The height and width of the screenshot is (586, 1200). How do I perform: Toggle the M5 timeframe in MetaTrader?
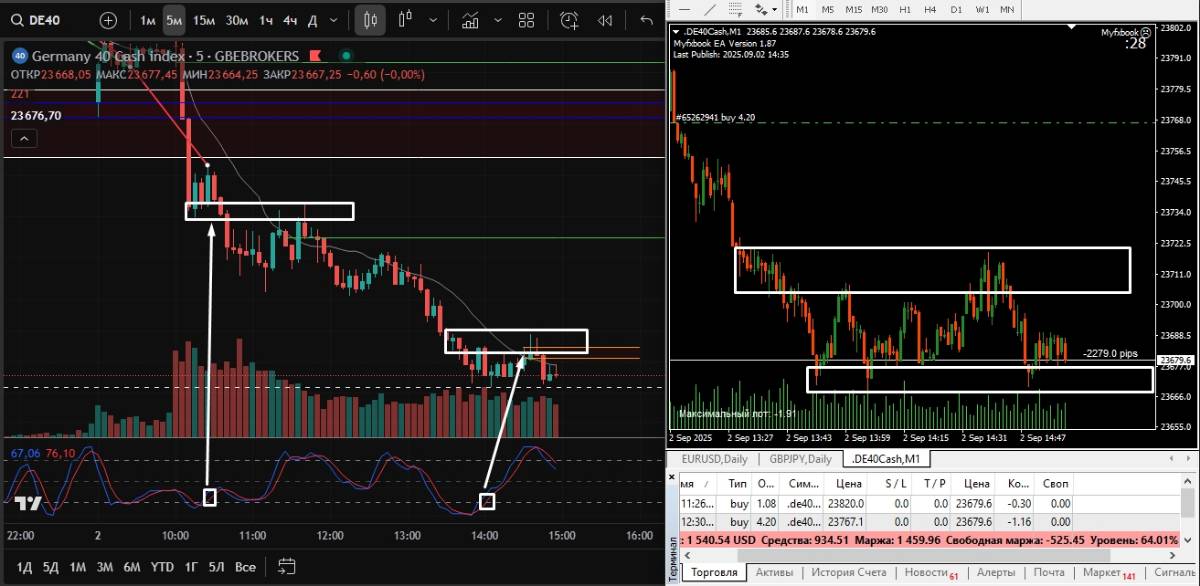click(x=827, y=9)
